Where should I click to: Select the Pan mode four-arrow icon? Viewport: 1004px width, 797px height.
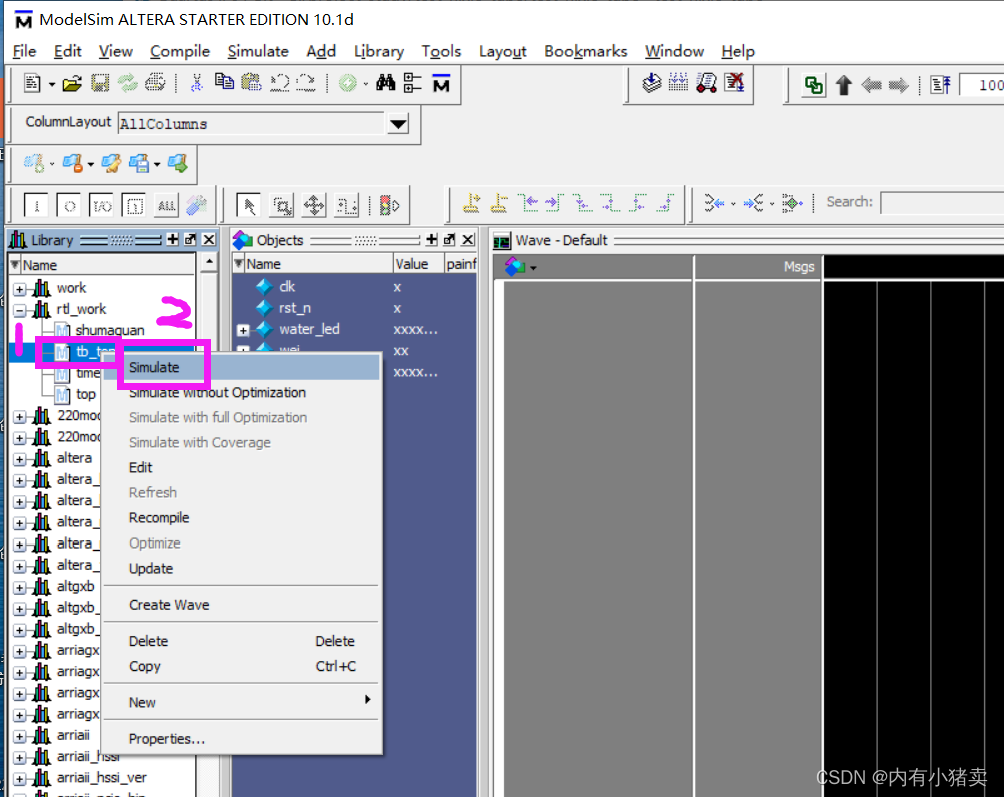point(314,206)
